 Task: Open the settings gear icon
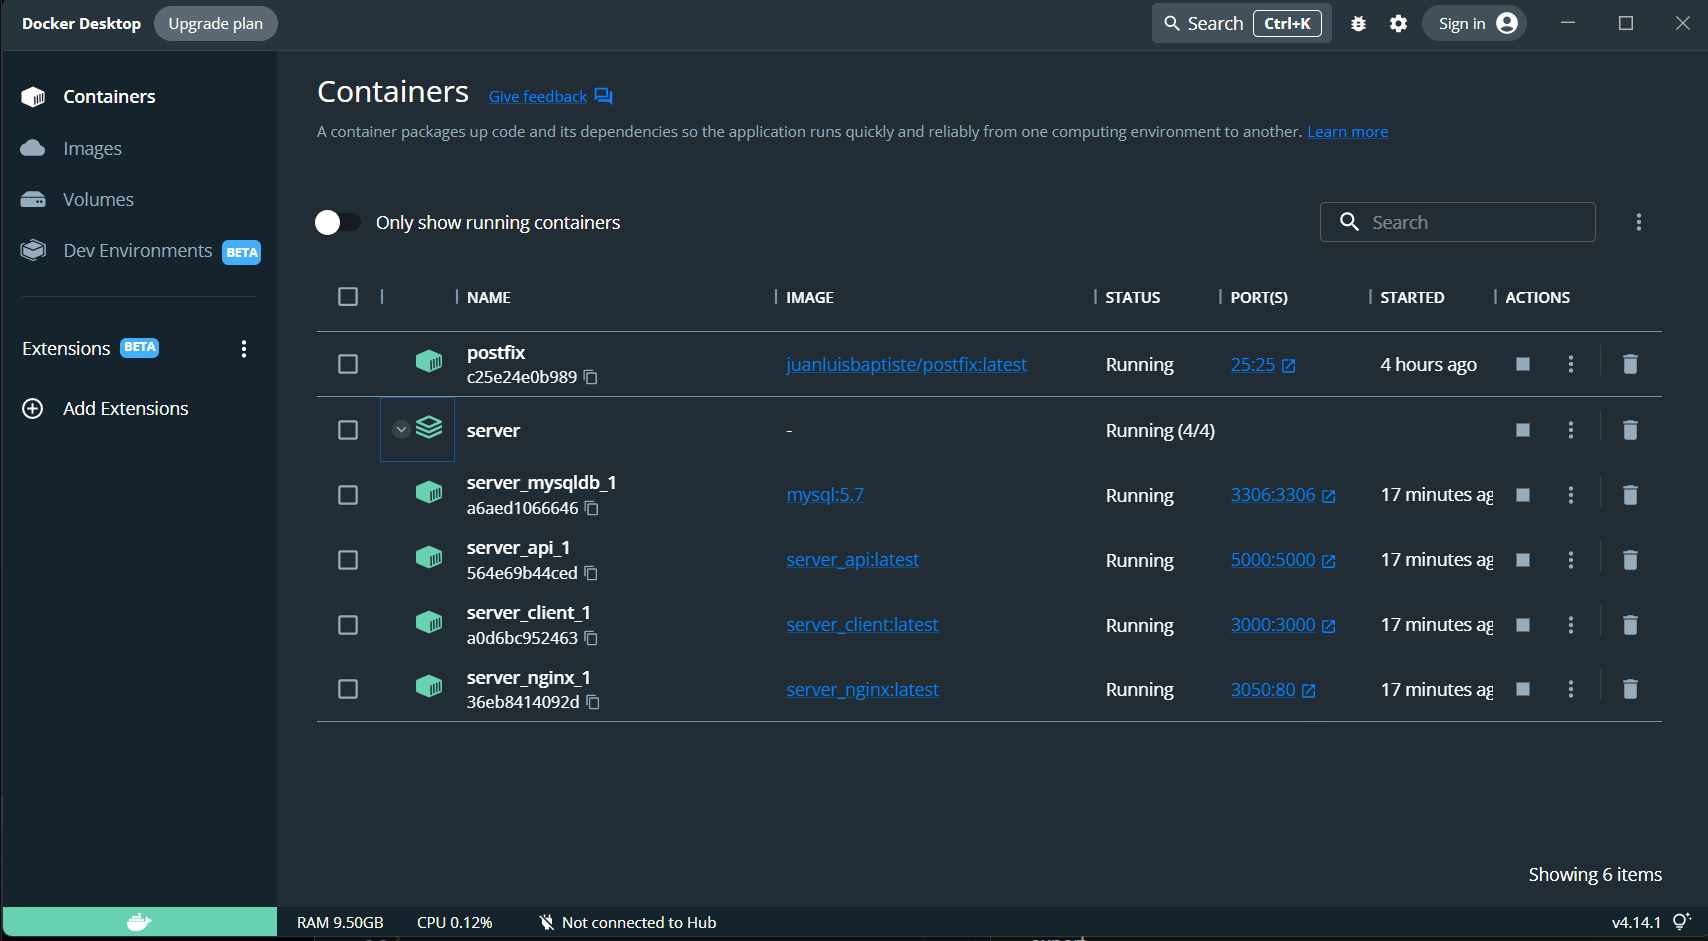click(1398, 23)
